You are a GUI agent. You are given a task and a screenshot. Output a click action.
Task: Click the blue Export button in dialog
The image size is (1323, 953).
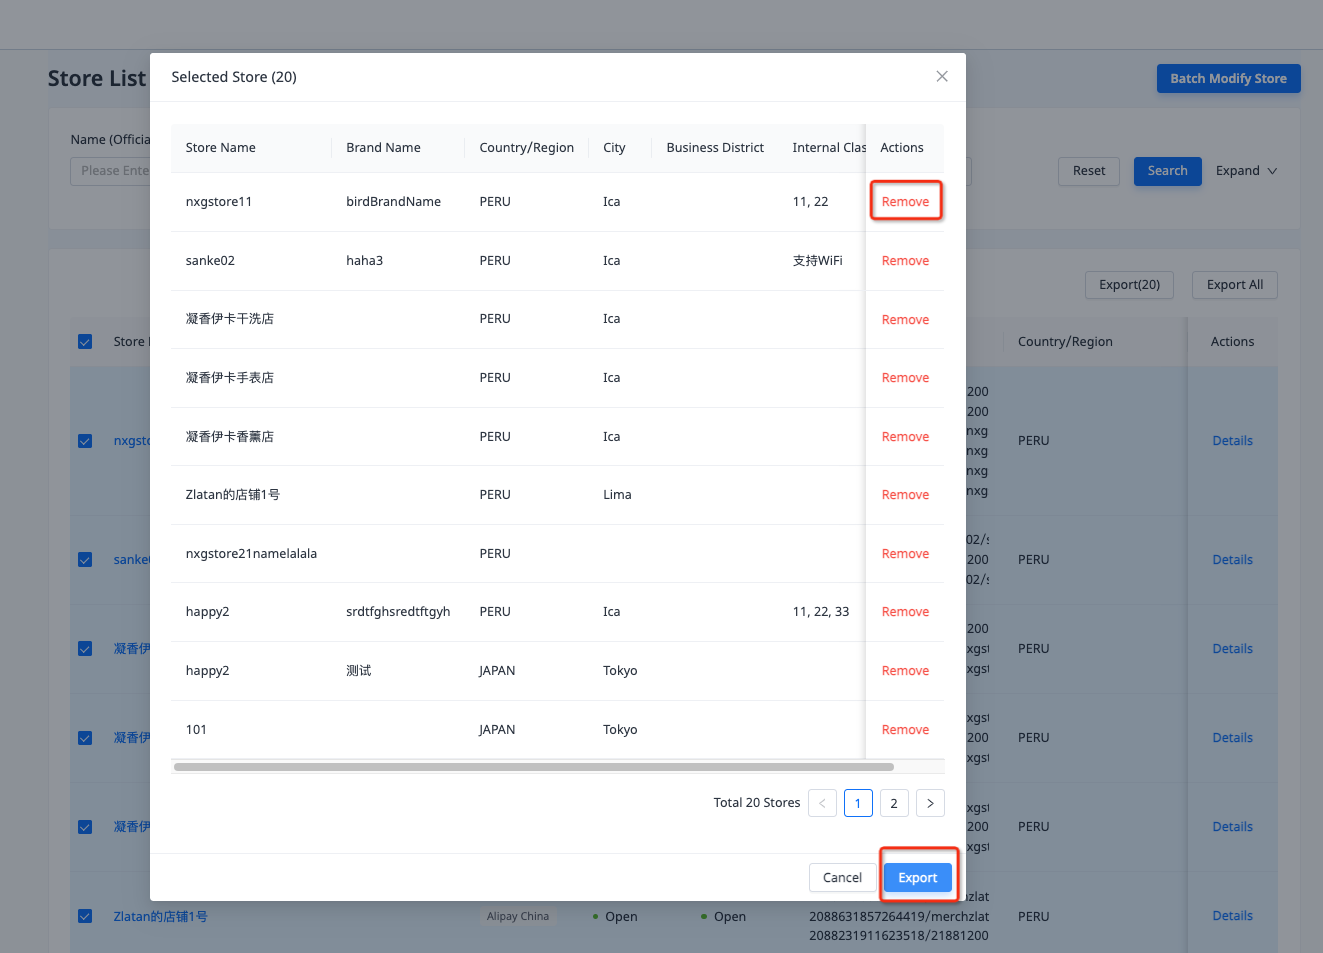coord(917,878)
